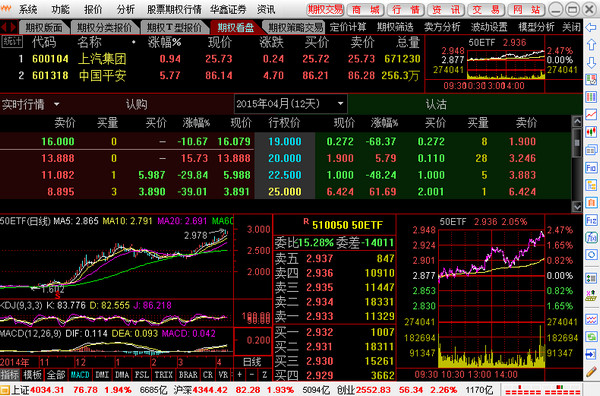Screen dimensions: 600x396
Task: Click the up arrow icon in right sidebar
Action: pyautogui.click(x=591, y=45)
